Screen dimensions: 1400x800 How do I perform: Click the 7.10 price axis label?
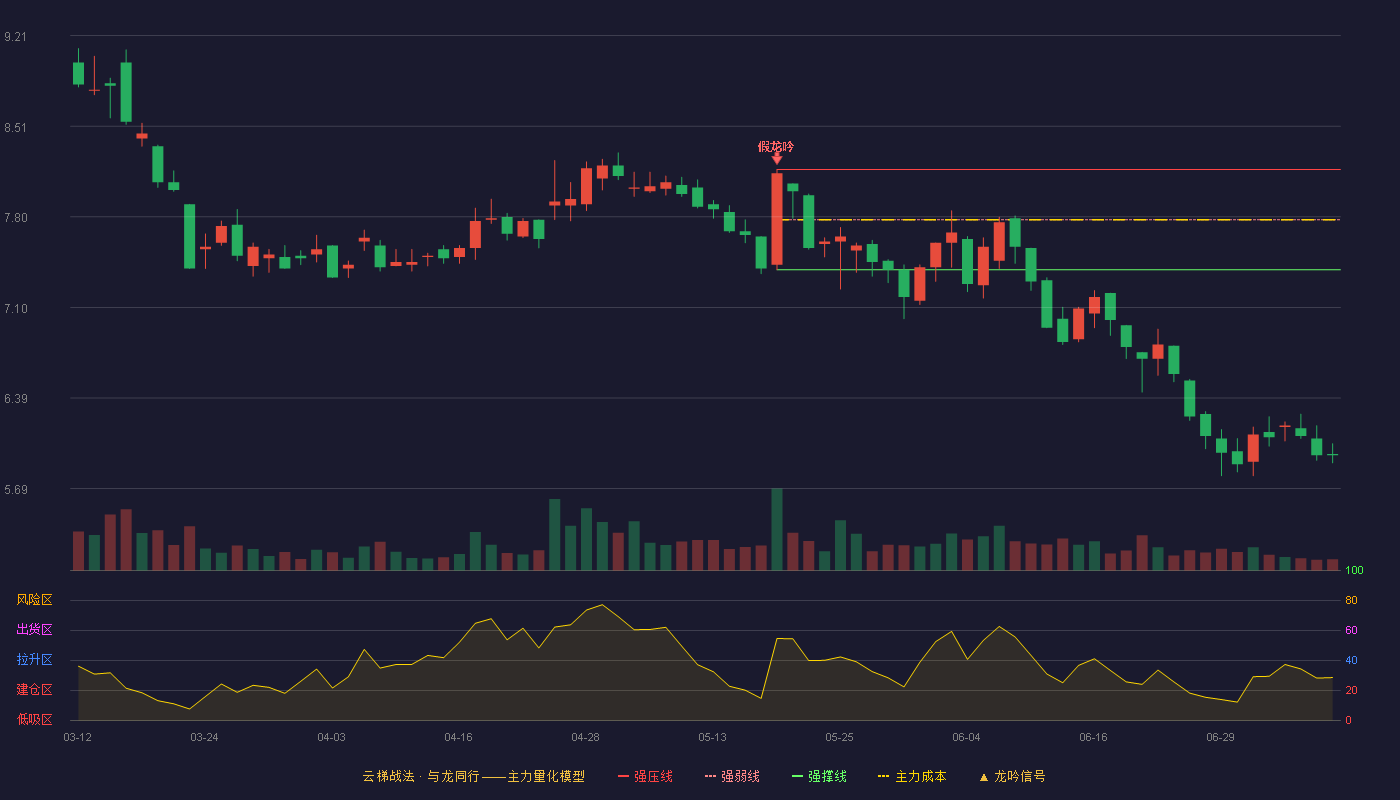(15, 308)
